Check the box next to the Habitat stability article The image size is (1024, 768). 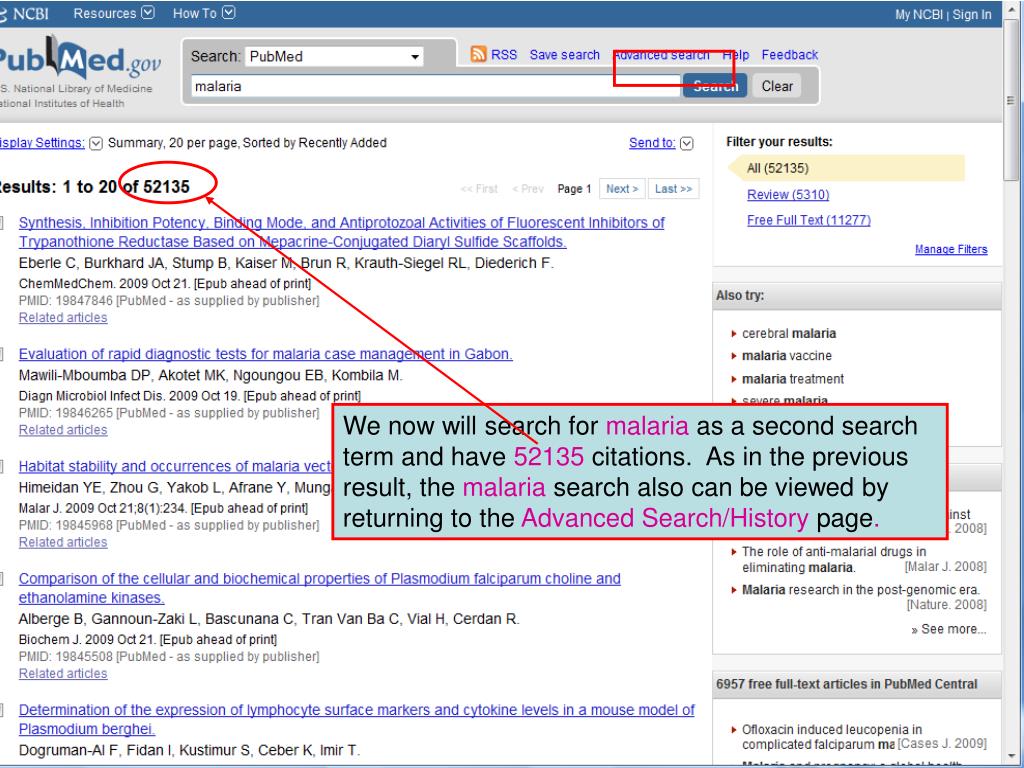2,466
